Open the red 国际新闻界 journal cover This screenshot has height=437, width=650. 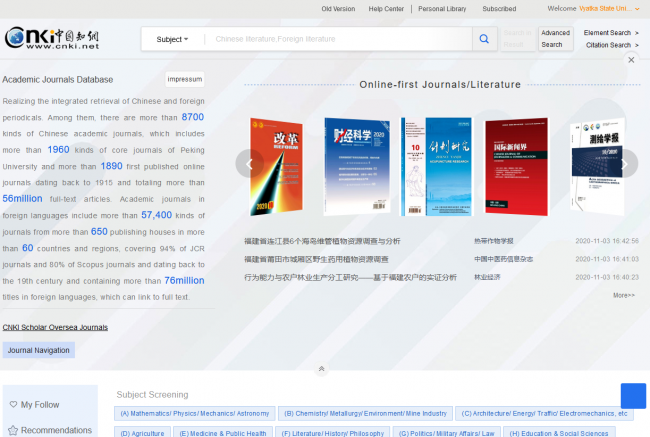(x=517, y=167)
